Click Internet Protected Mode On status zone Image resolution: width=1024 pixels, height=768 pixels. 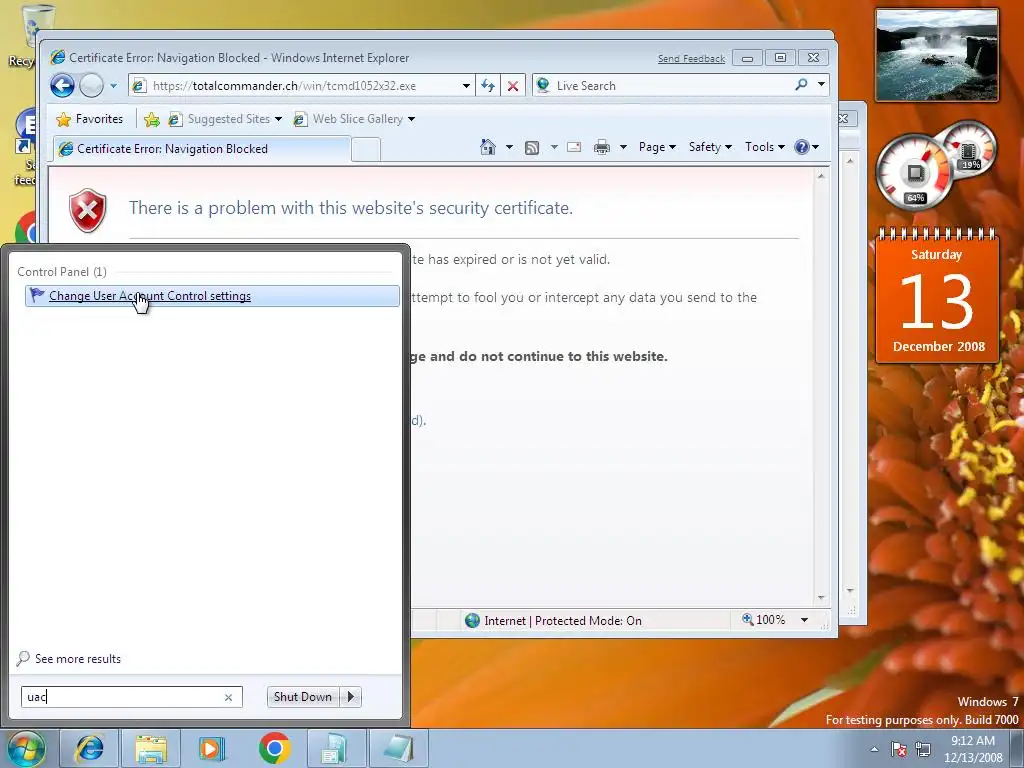(x=553, y=620)
